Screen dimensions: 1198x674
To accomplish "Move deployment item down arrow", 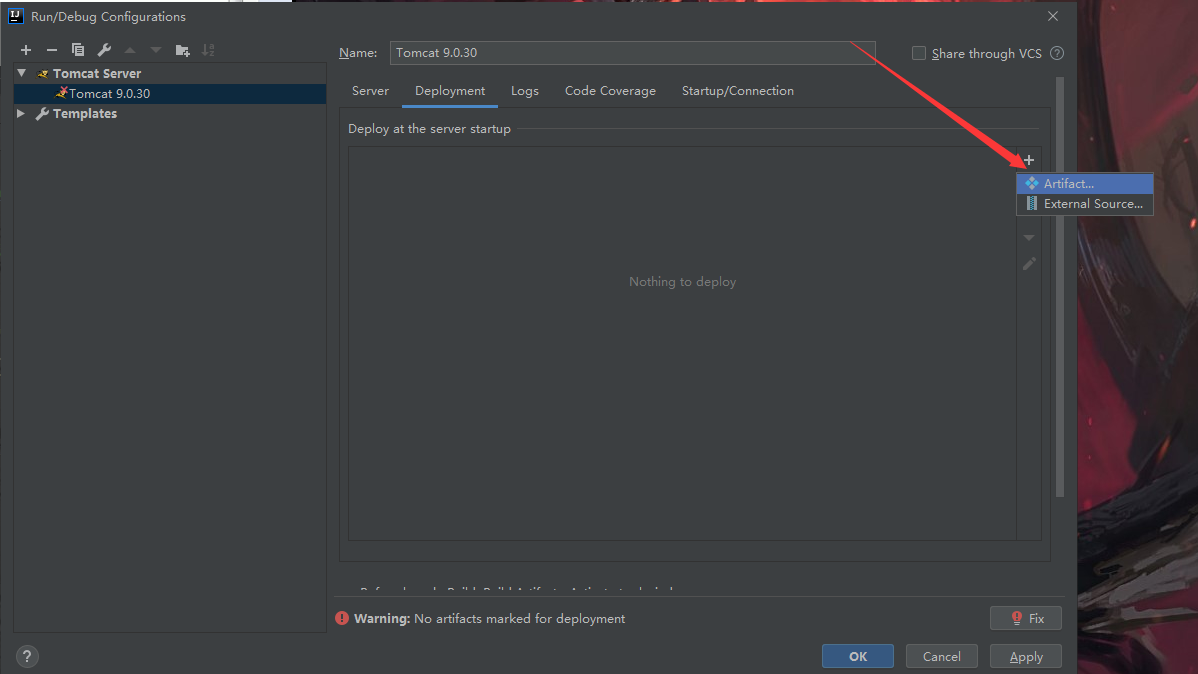I will (x=1029, y=238).
